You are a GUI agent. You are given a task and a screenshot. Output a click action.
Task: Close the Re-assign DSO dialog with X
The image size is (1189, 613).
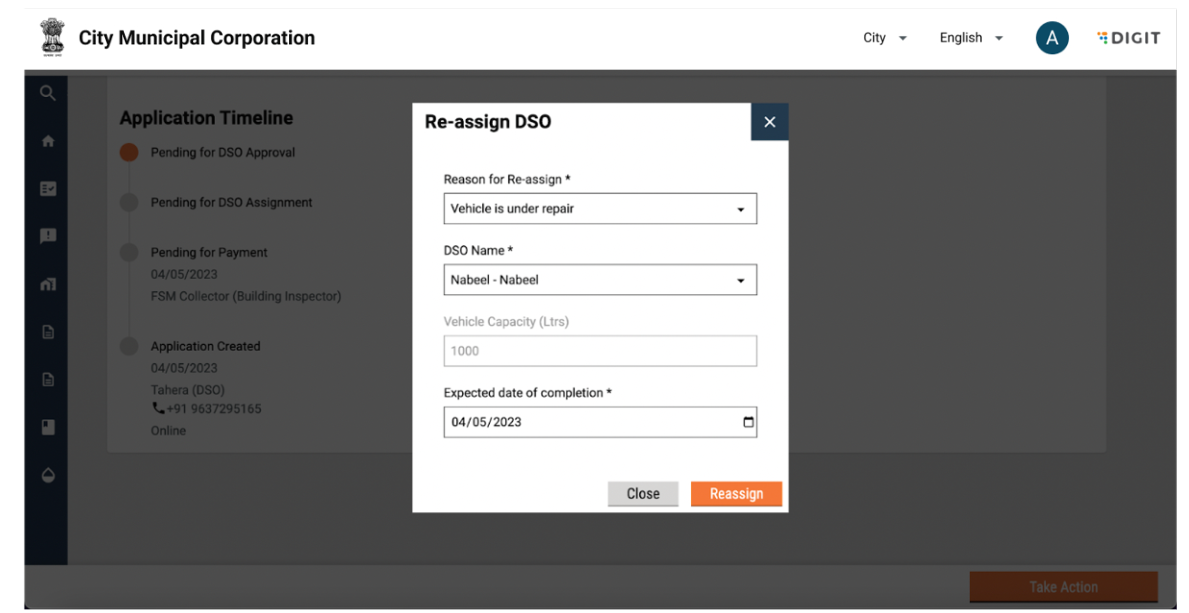point(769,122)
